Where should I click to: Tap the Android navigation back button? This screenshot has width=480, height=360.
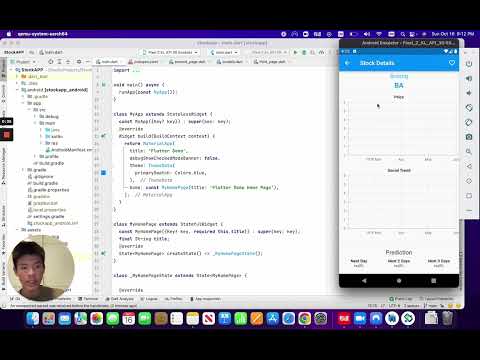click(364, 281)
